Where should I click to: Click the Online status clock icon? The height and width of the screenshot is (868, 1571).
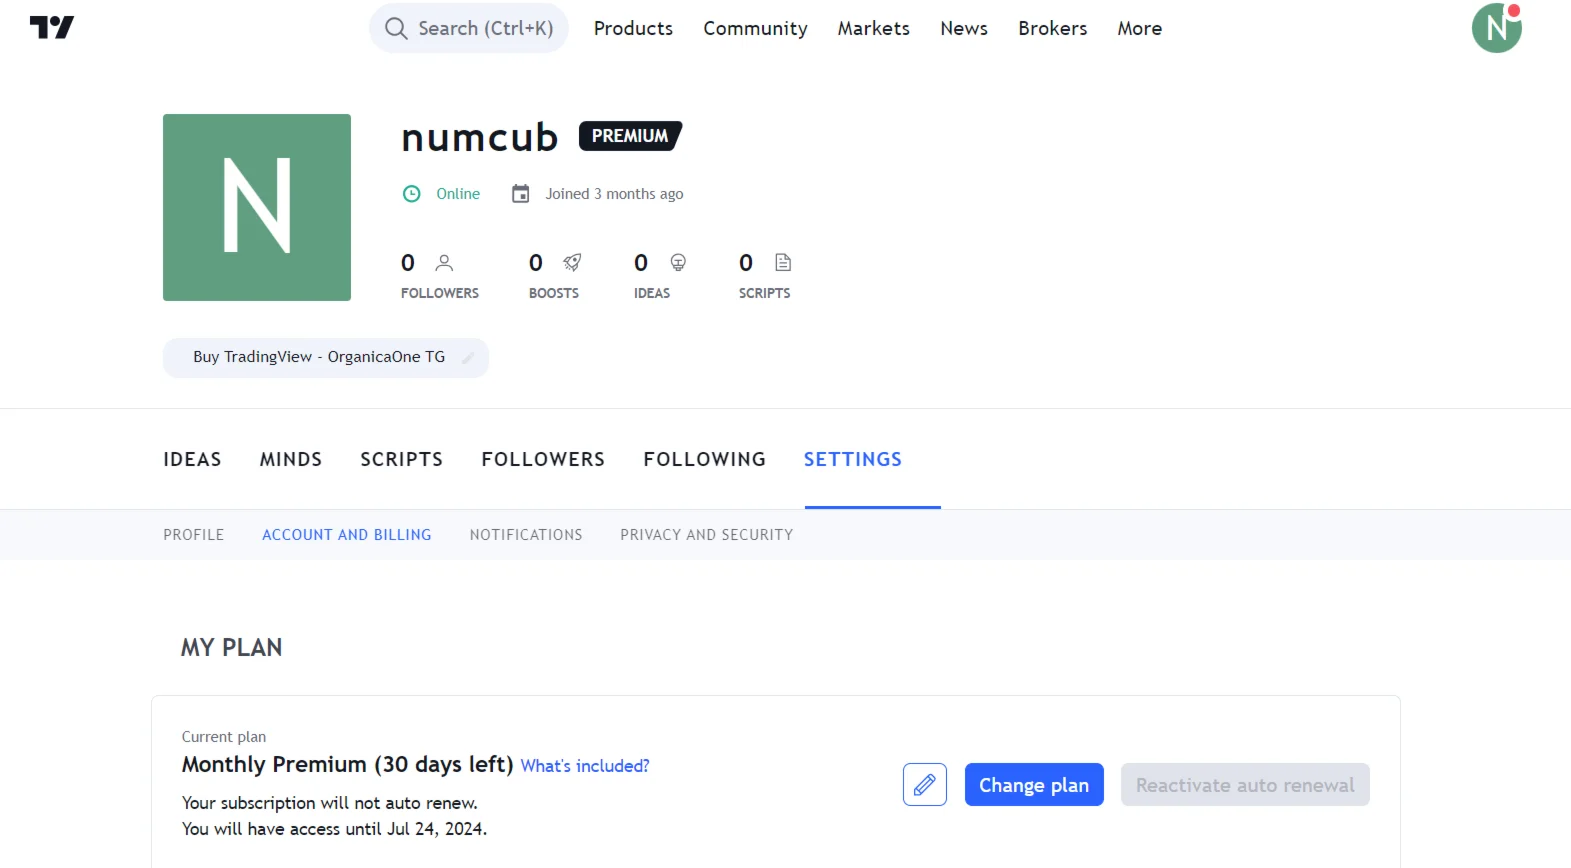pos(411,194)
